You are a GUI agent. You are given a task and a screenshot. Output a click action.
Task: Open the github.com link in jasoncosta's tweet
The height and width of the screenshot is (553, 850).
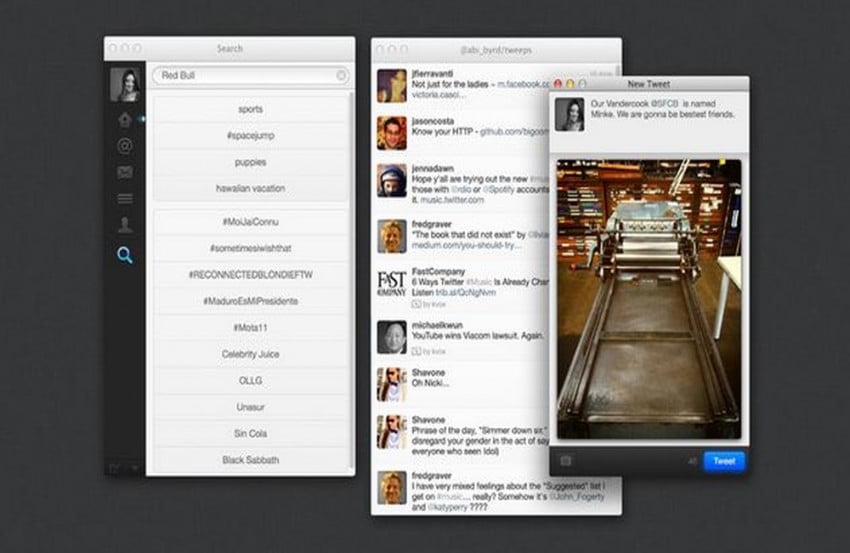514,132
